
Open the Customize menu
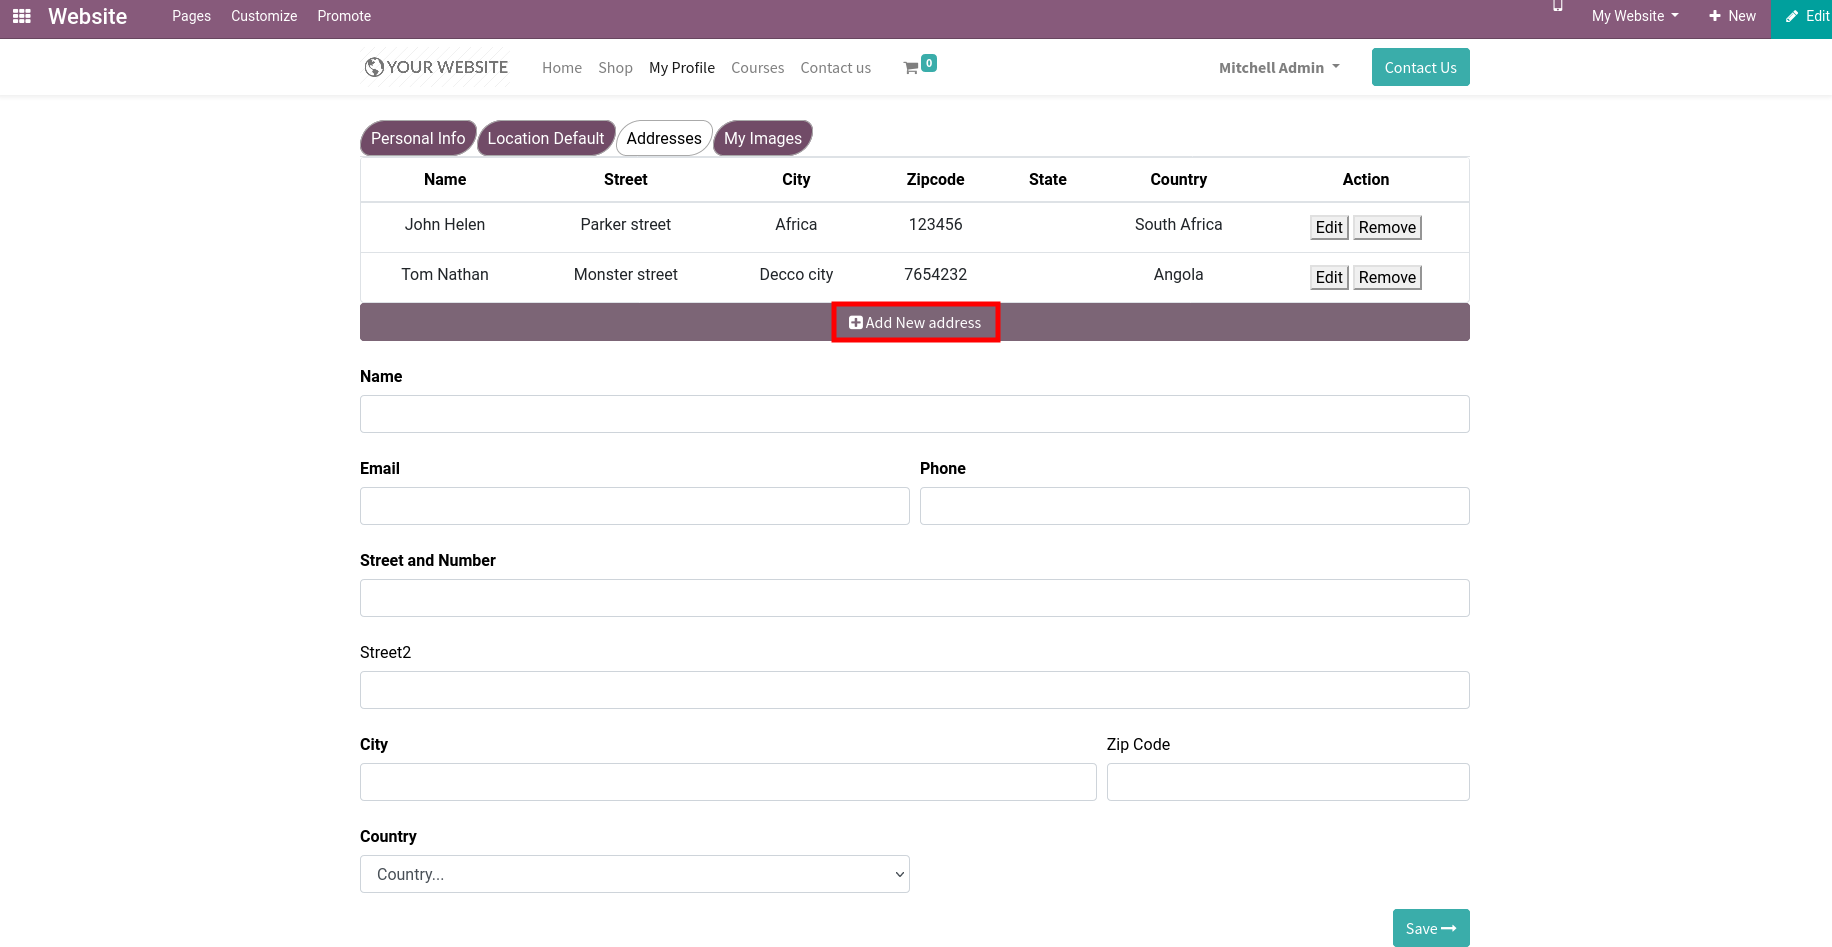coord(264,16)
